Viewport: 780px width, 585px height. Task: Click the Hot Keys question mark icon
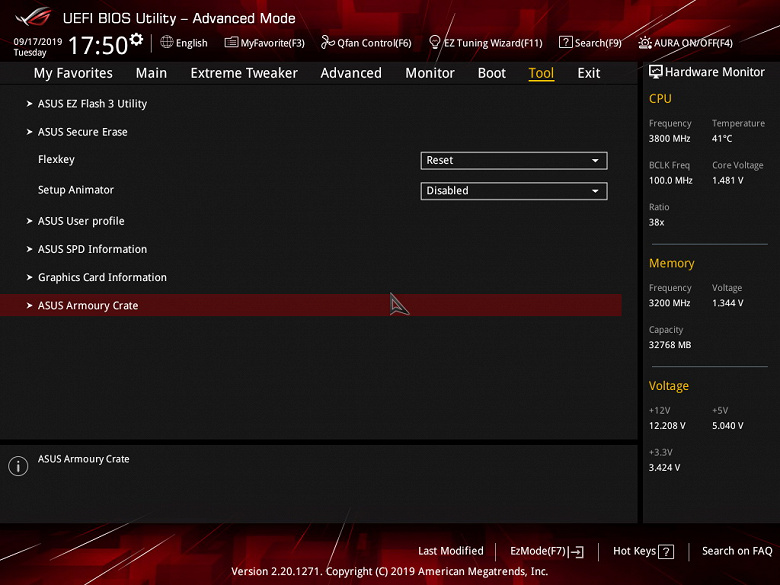pos(666,552)
